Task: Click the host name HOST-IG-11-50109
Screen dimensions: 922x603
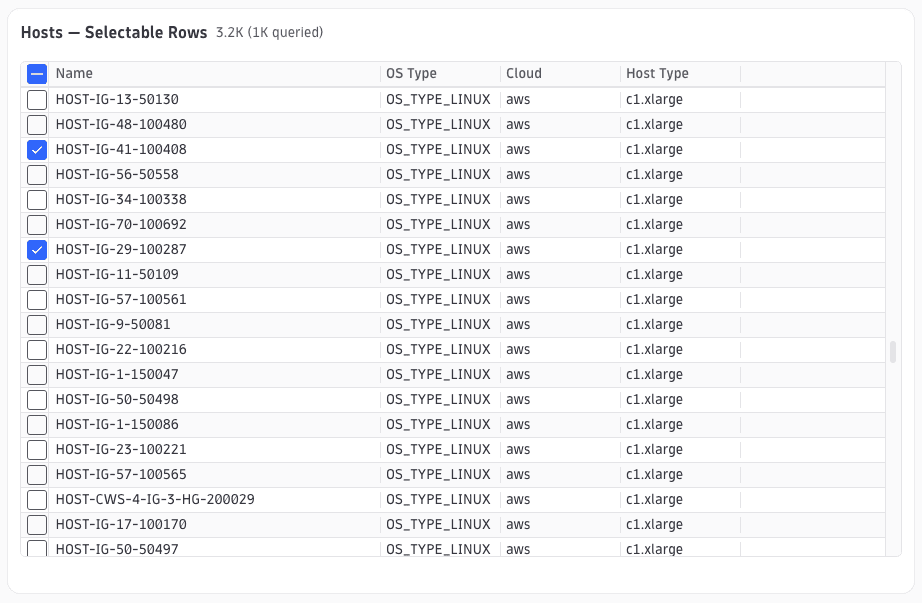Action: 117,275
